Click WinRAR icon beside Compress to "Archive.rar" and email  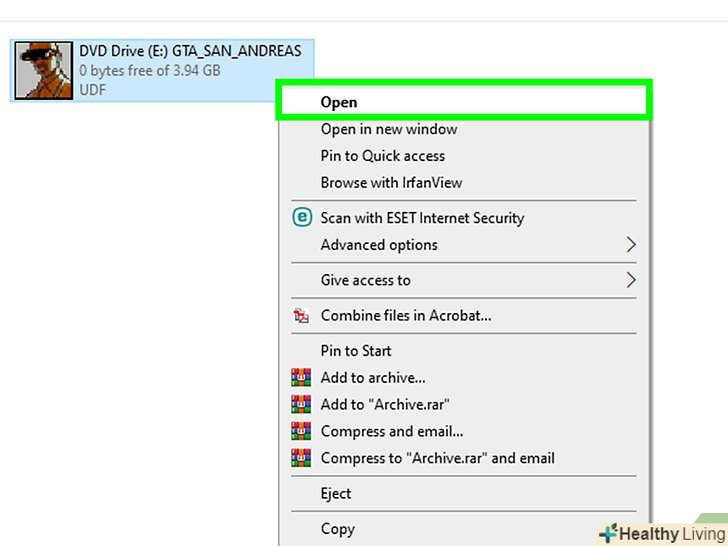301,459
